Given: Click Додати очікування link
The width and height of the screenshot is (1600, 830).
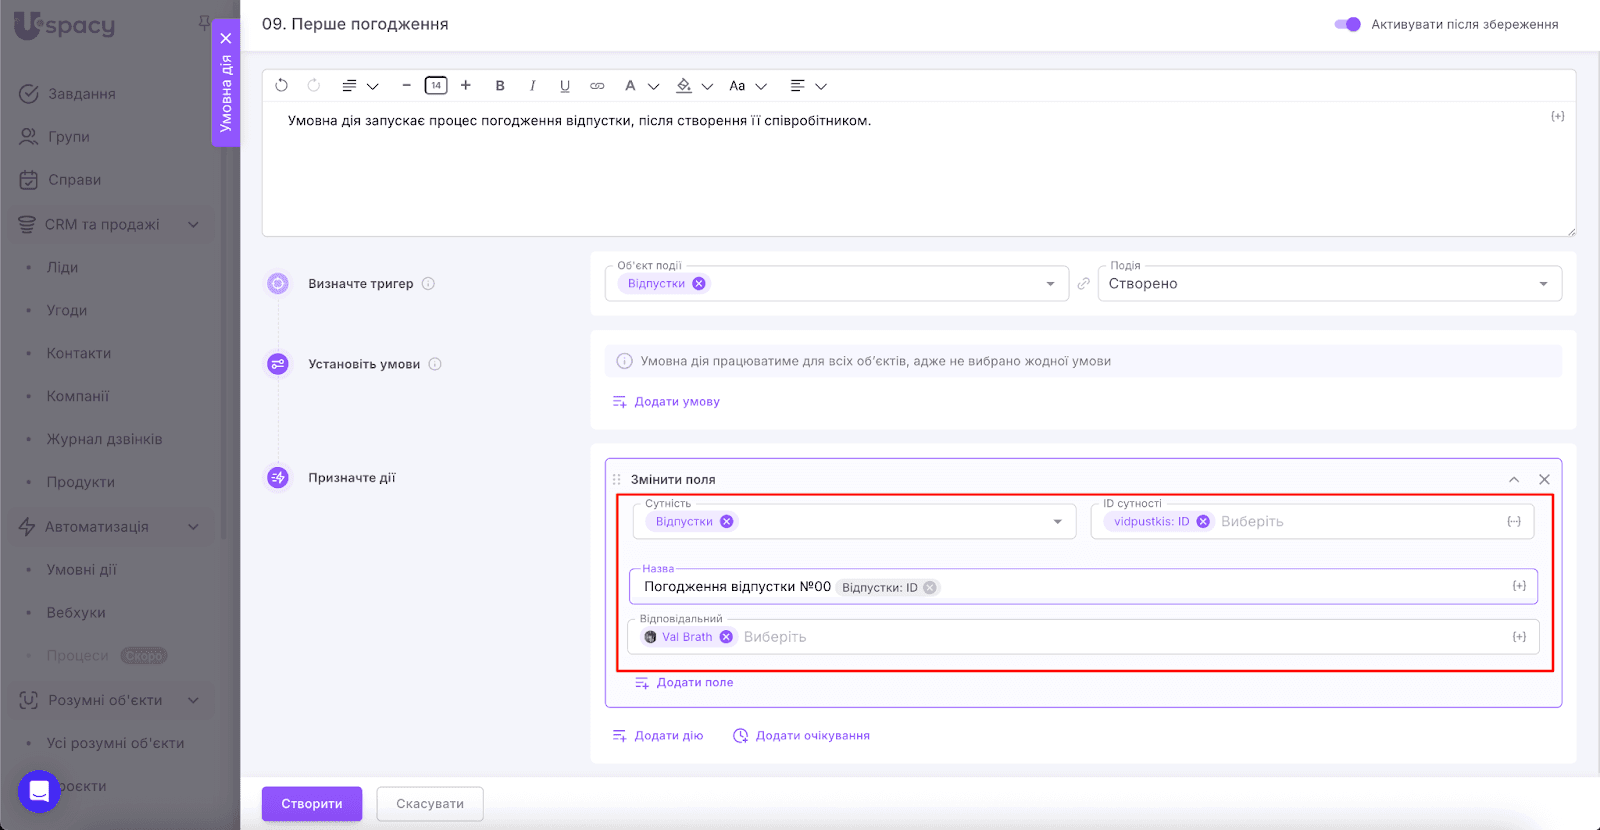Looking at the screenshot, I should [811, 736].
